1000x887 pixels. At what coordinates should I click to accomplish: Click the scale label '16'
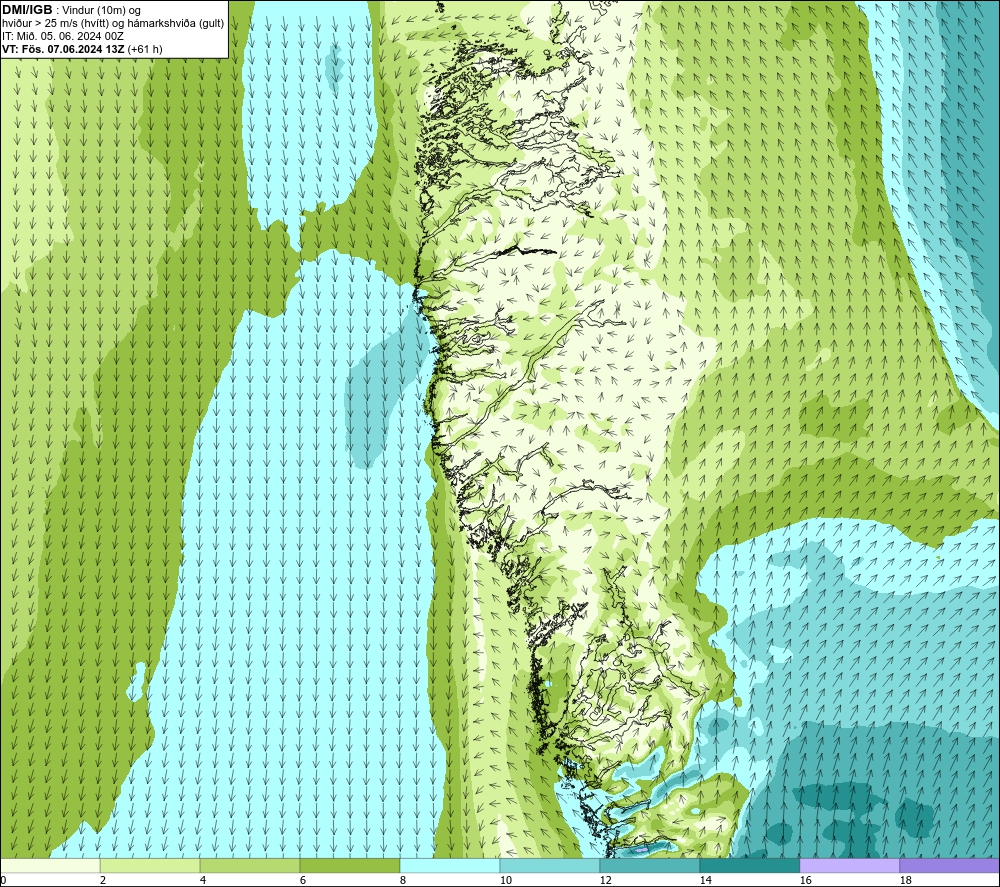pyautogui.click(x=805, y=881)
